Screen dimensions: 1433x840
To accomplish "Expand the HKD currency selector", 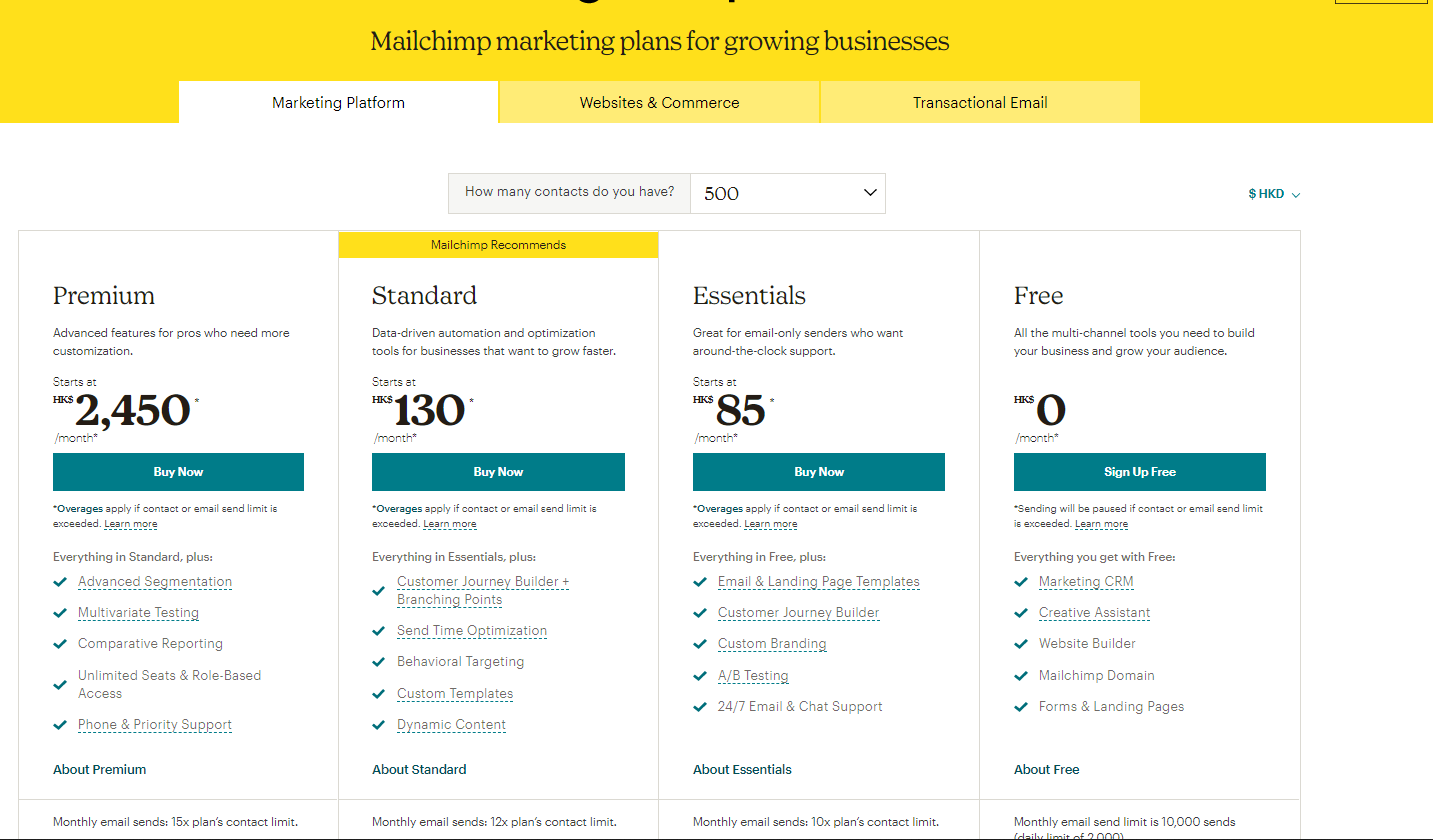I will (x=1273, y=194).
